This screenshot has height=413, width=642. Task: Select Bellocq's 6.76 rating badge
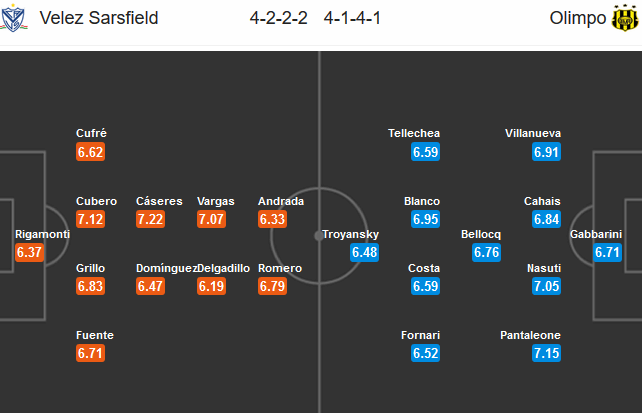pos(486,252)
